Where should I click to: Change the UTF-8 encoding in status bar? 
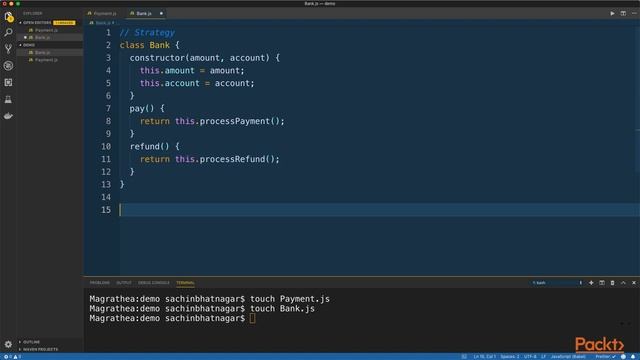pos(530,357)
